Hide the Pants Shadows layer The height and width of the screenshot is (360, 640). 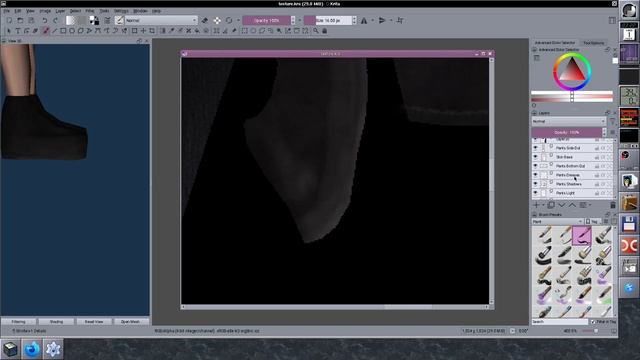(535, 184)
